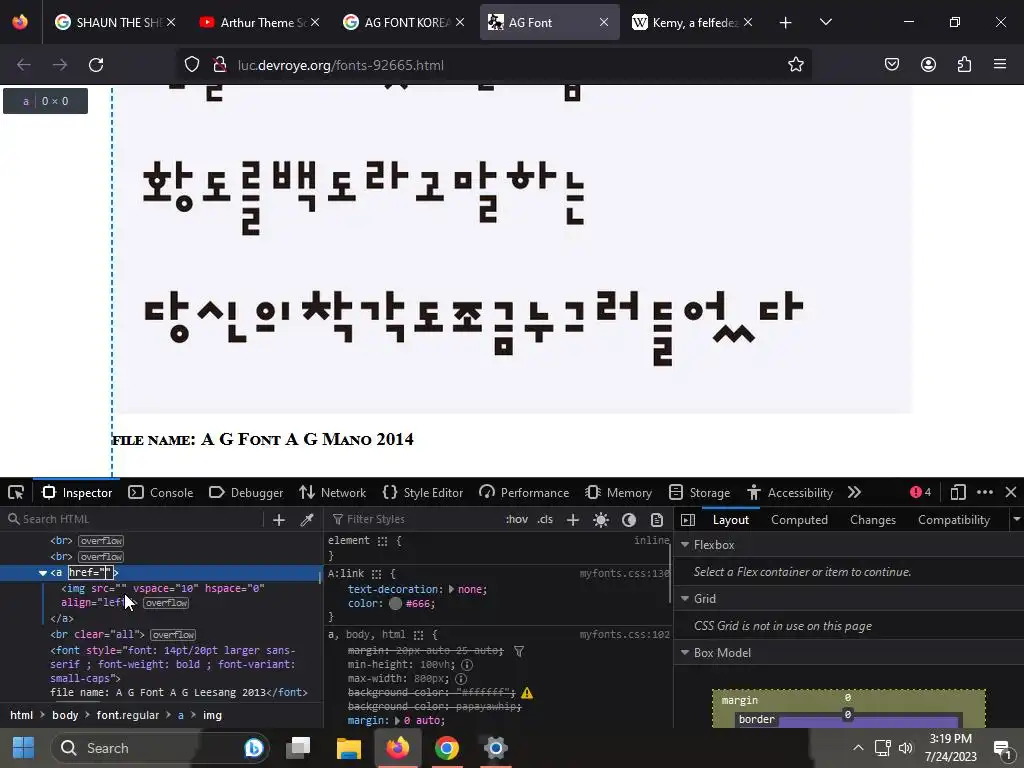This screenshot has height=768, width=1024.
Task: Open the Network tab
Action: (x=332, y=492)
